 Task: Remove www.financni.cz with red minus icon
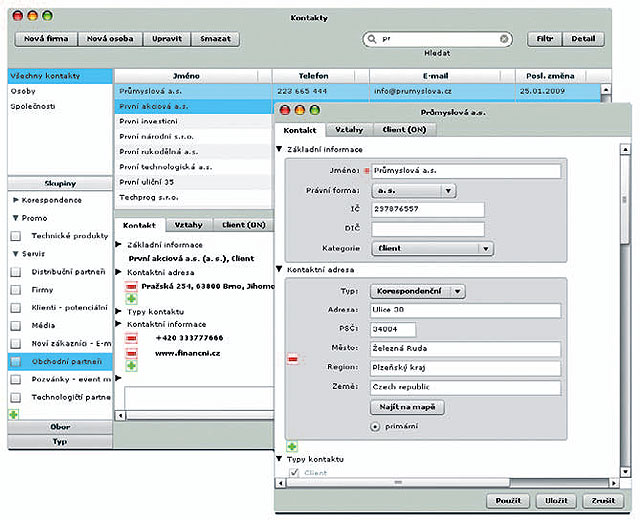(x=131, y=353)
